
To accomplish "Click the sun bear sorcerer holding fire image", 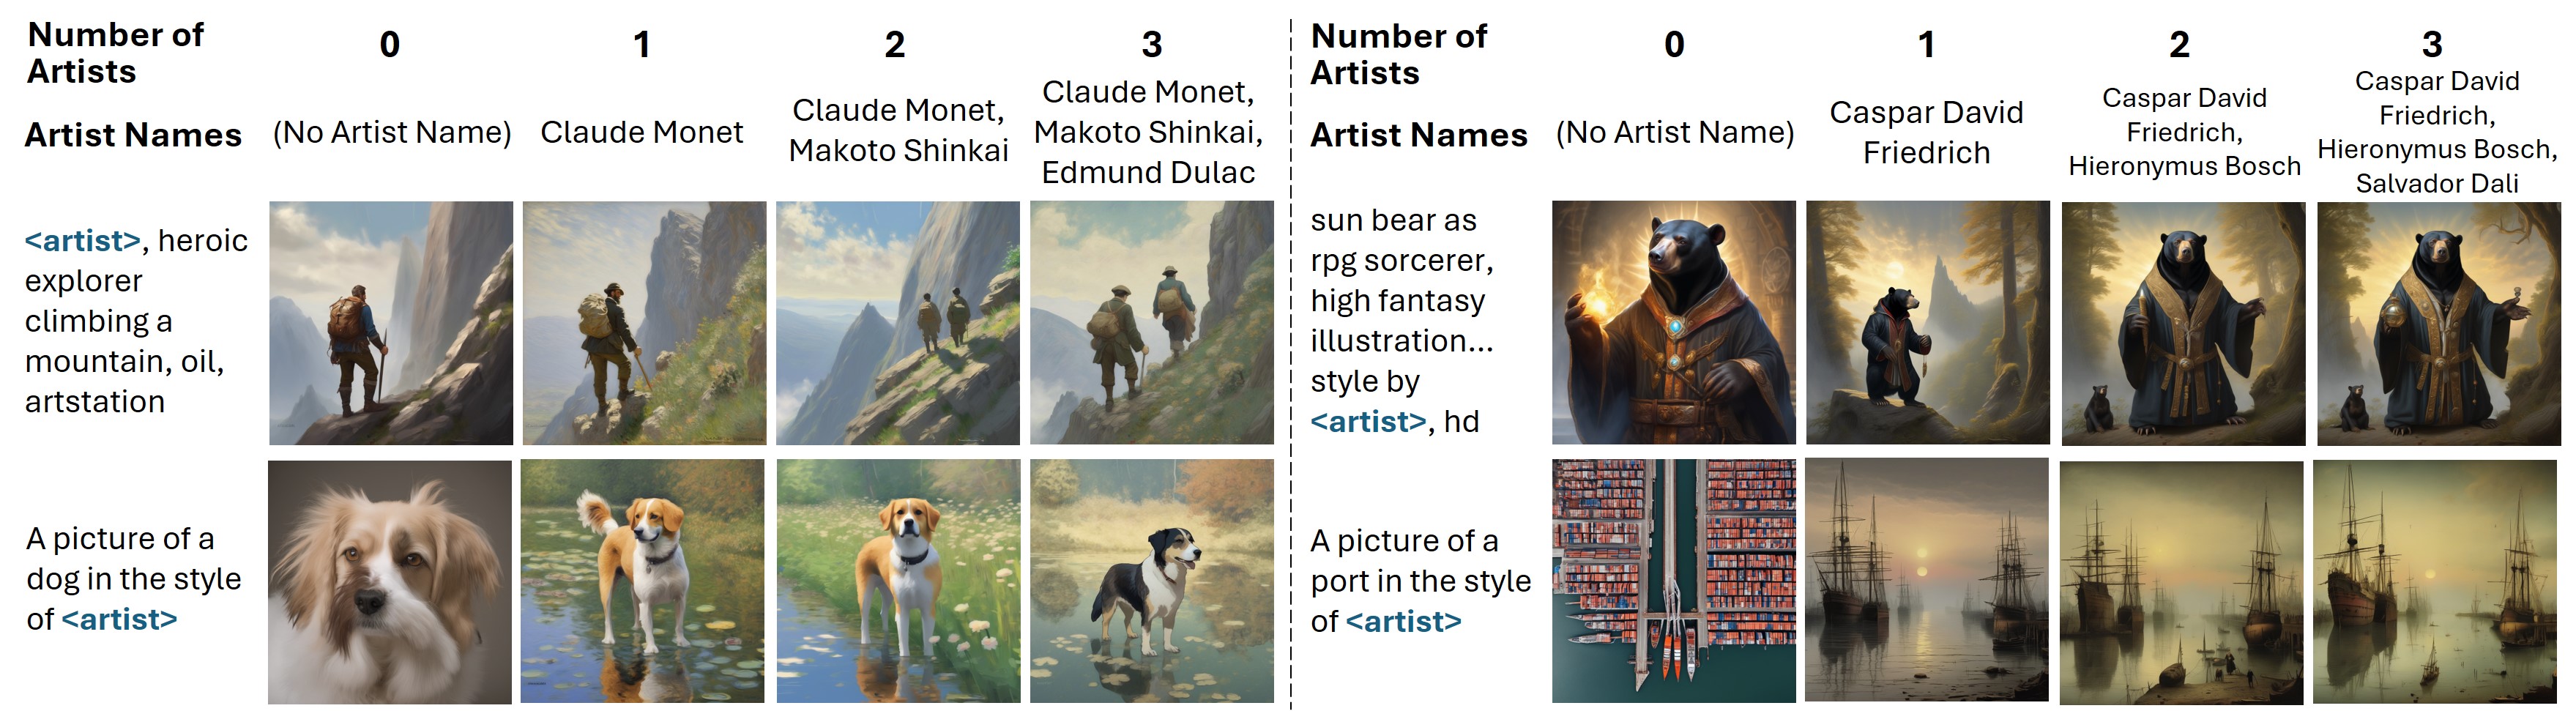I will point(1674,322).
